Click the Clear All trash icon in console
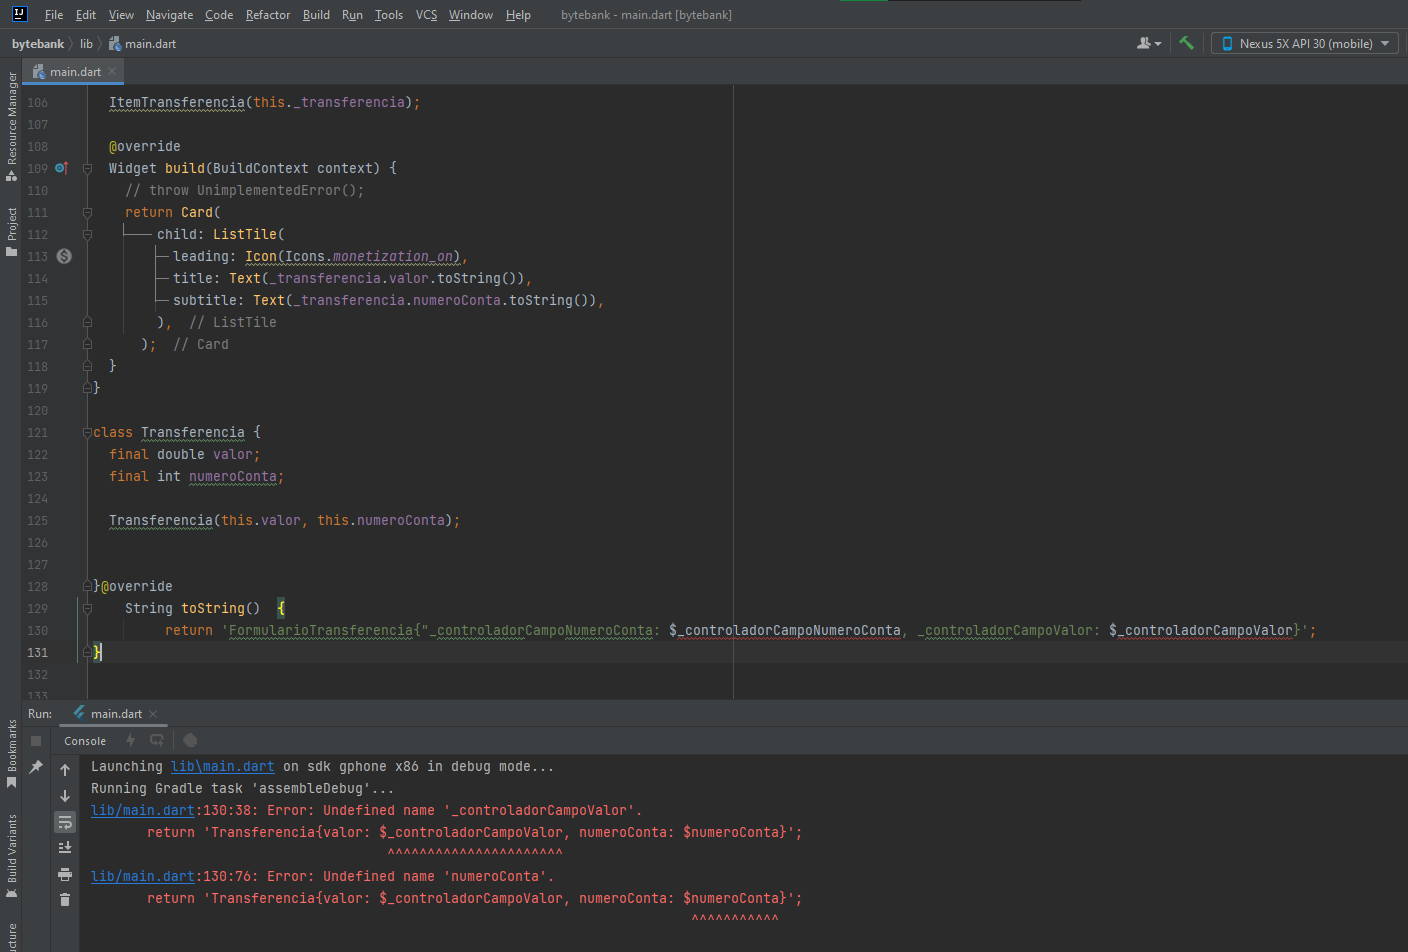Image resolution: width=1408 pixels, height=952 pixels. pos(65,900)
